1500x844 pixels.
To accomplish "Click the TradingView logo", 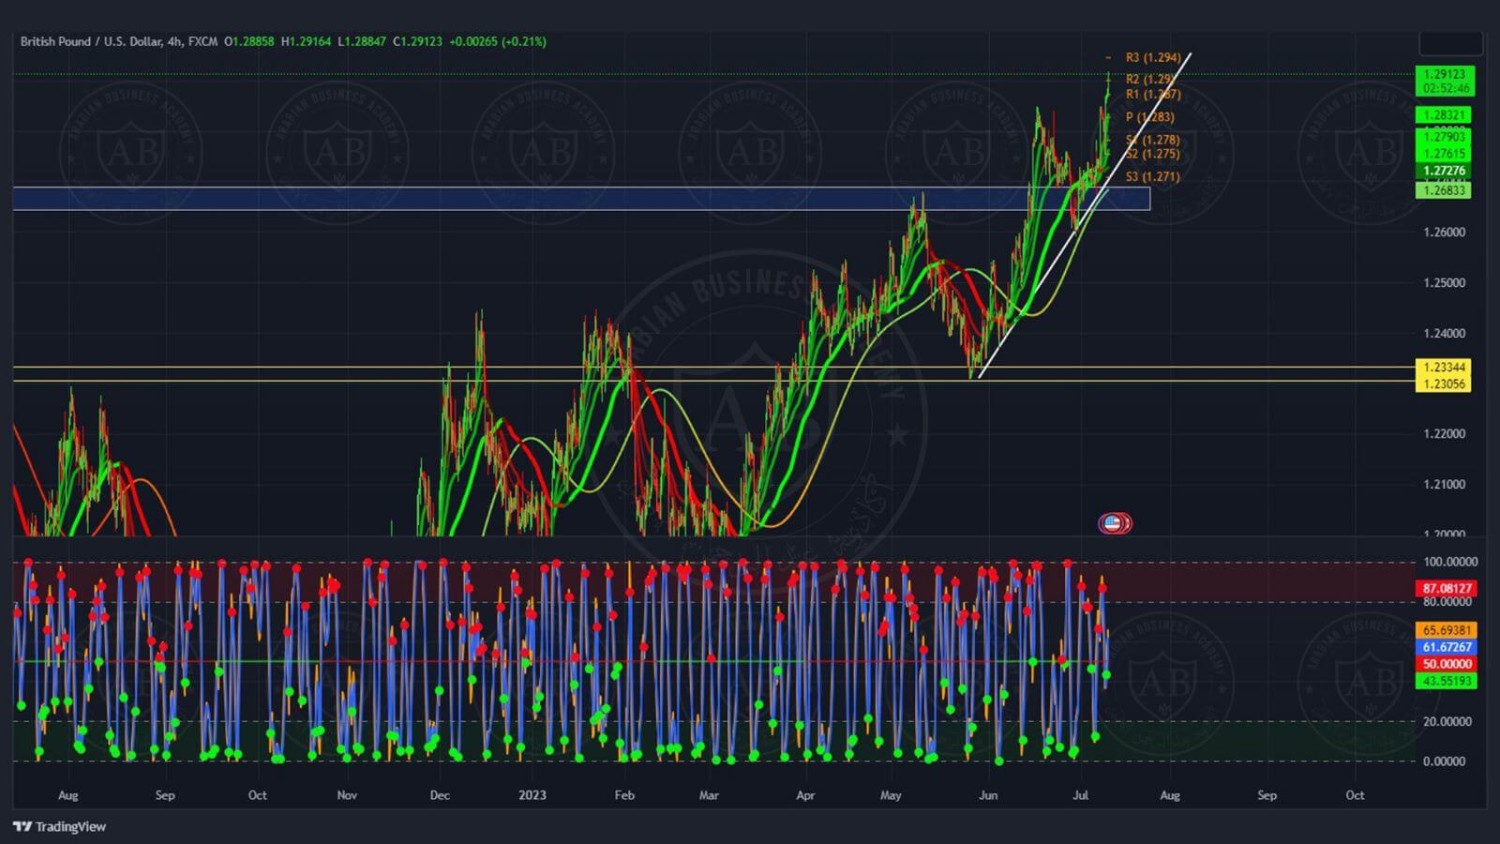I will tap(59, 826).
